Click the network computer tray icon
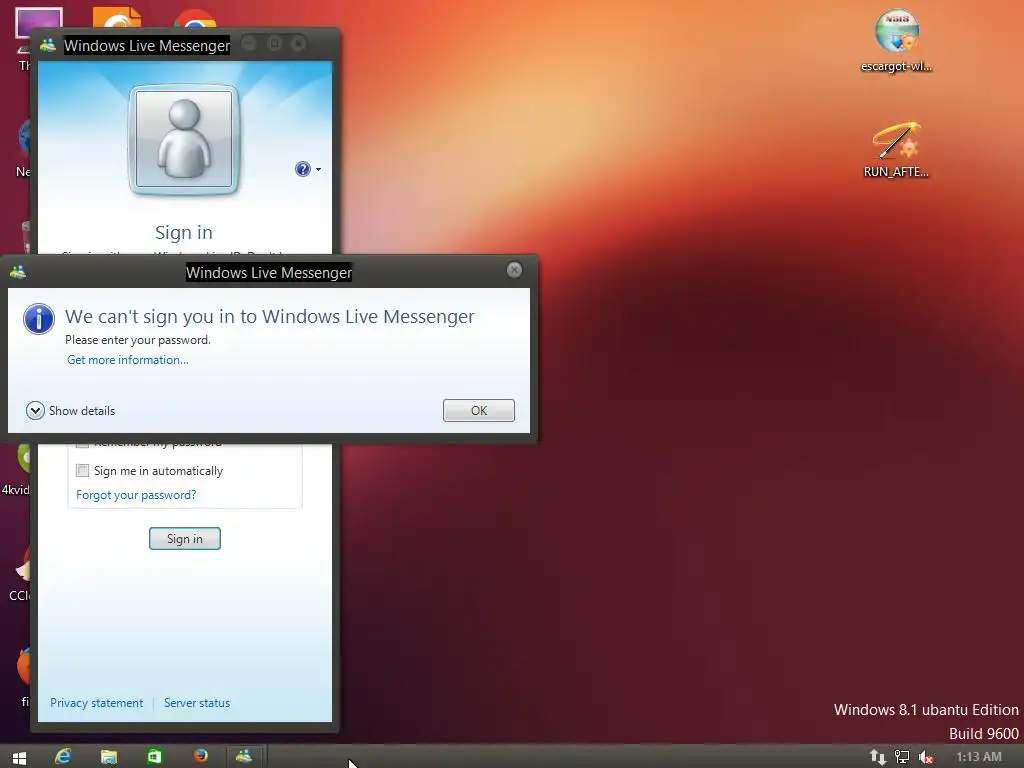The height and width of the screenshot is (768, 1024). pyautogui.click(x=902, y=757)
